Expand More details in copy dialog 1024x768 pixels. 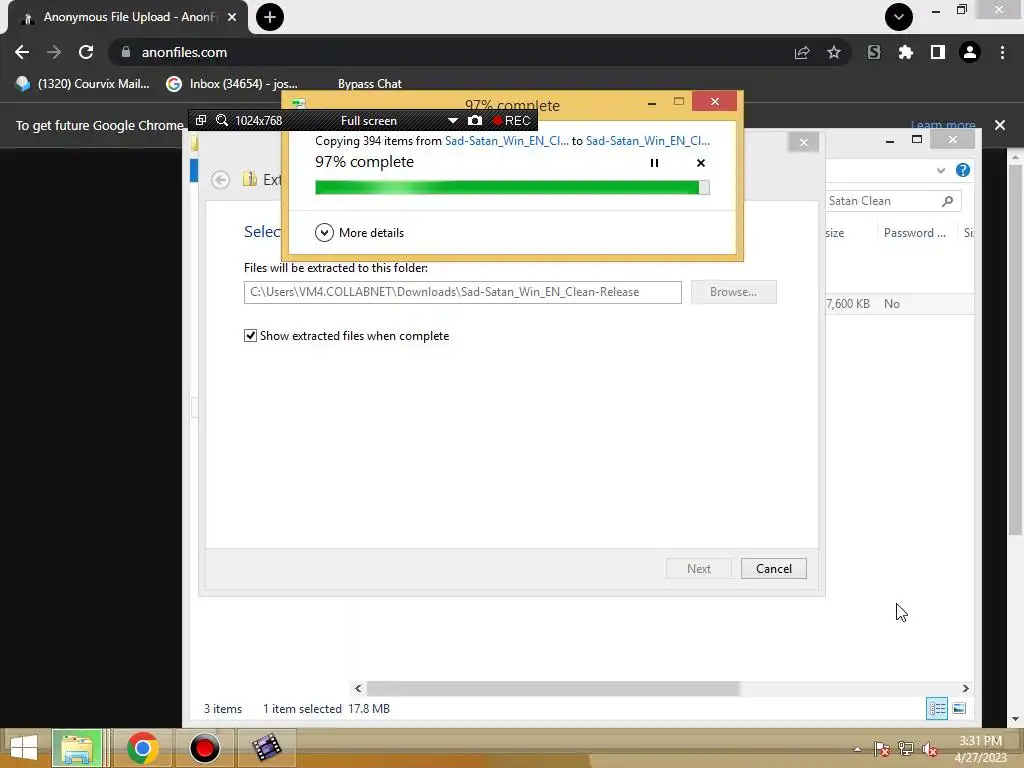[x=360, y=232]
